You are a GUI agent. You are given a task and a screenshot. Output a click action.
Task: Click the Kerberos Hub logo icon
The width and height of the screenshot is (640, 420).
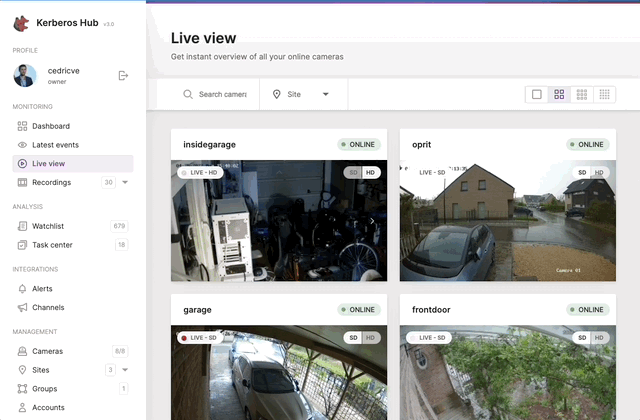pyautogui.click(x=21, y=23)
